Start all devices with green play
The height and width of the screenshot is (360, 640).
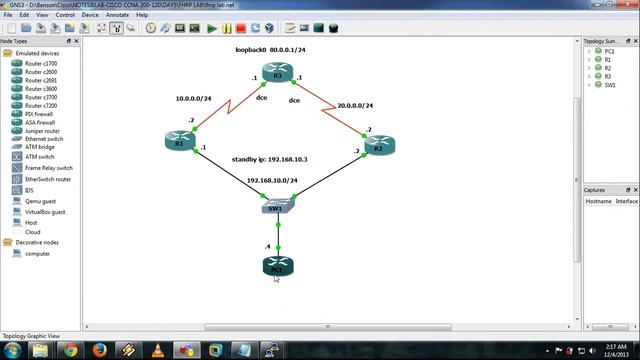point(211,28)
